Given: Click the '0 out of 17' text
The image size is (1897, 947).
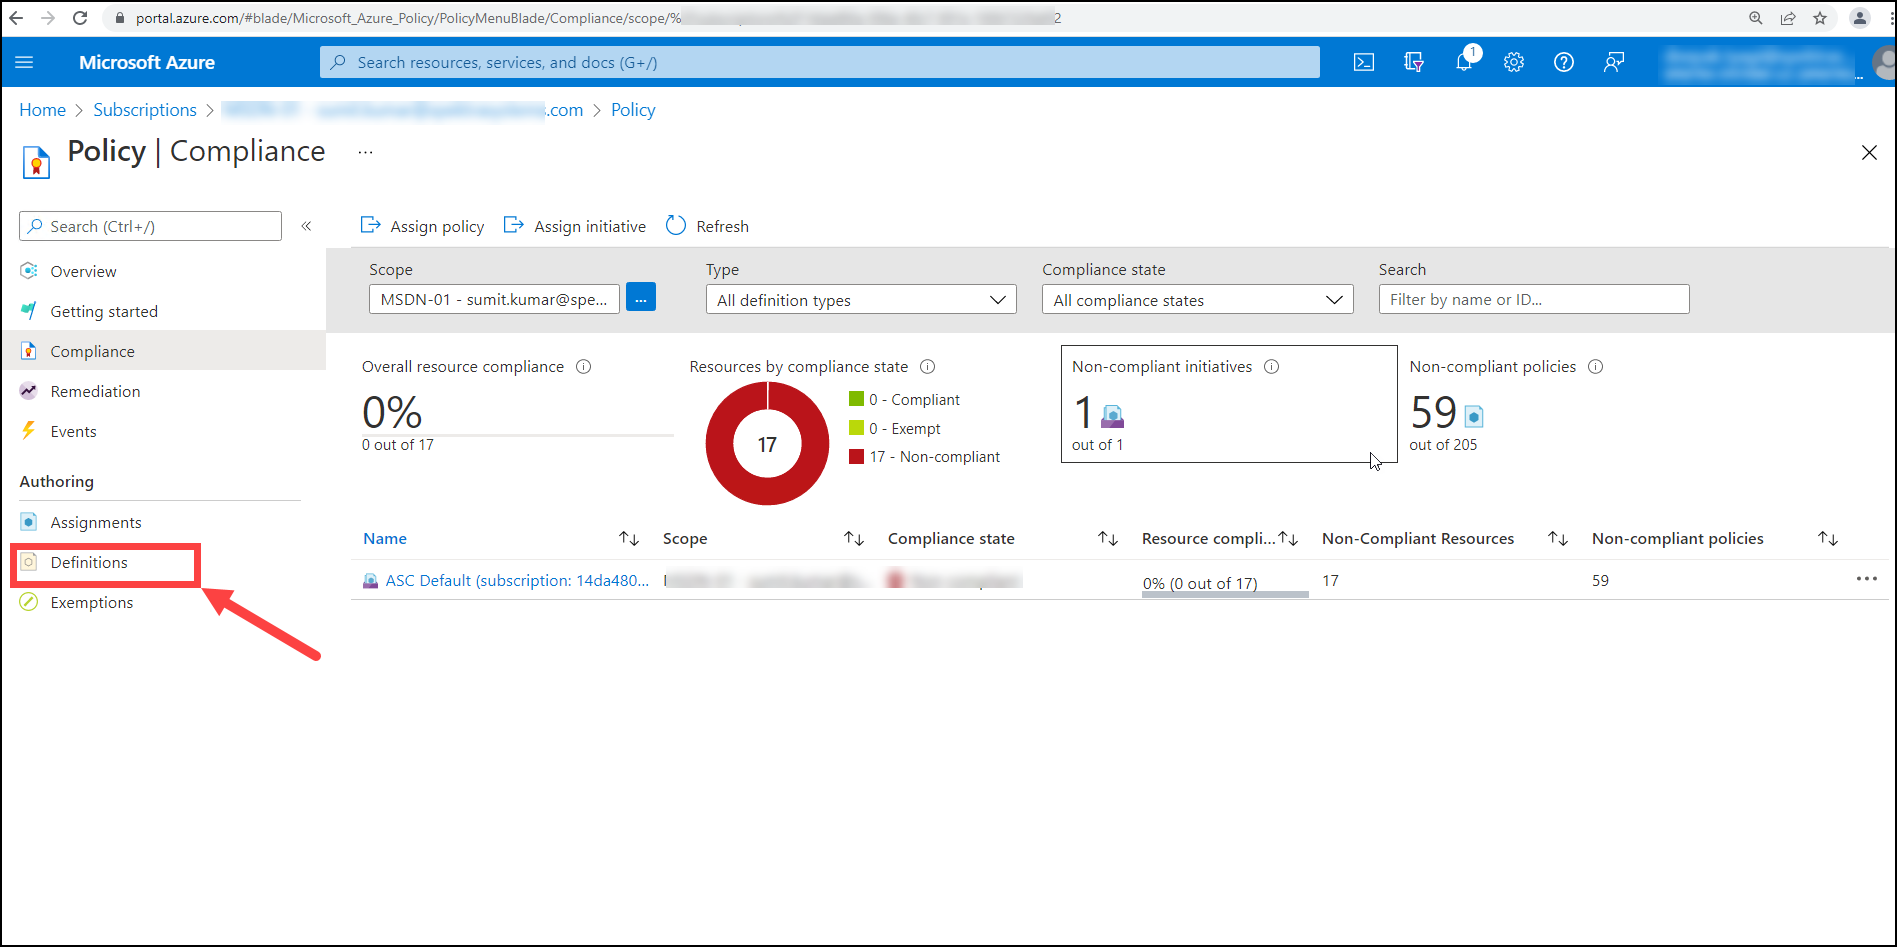Looking at the screenshot, I should coord(398,445).
